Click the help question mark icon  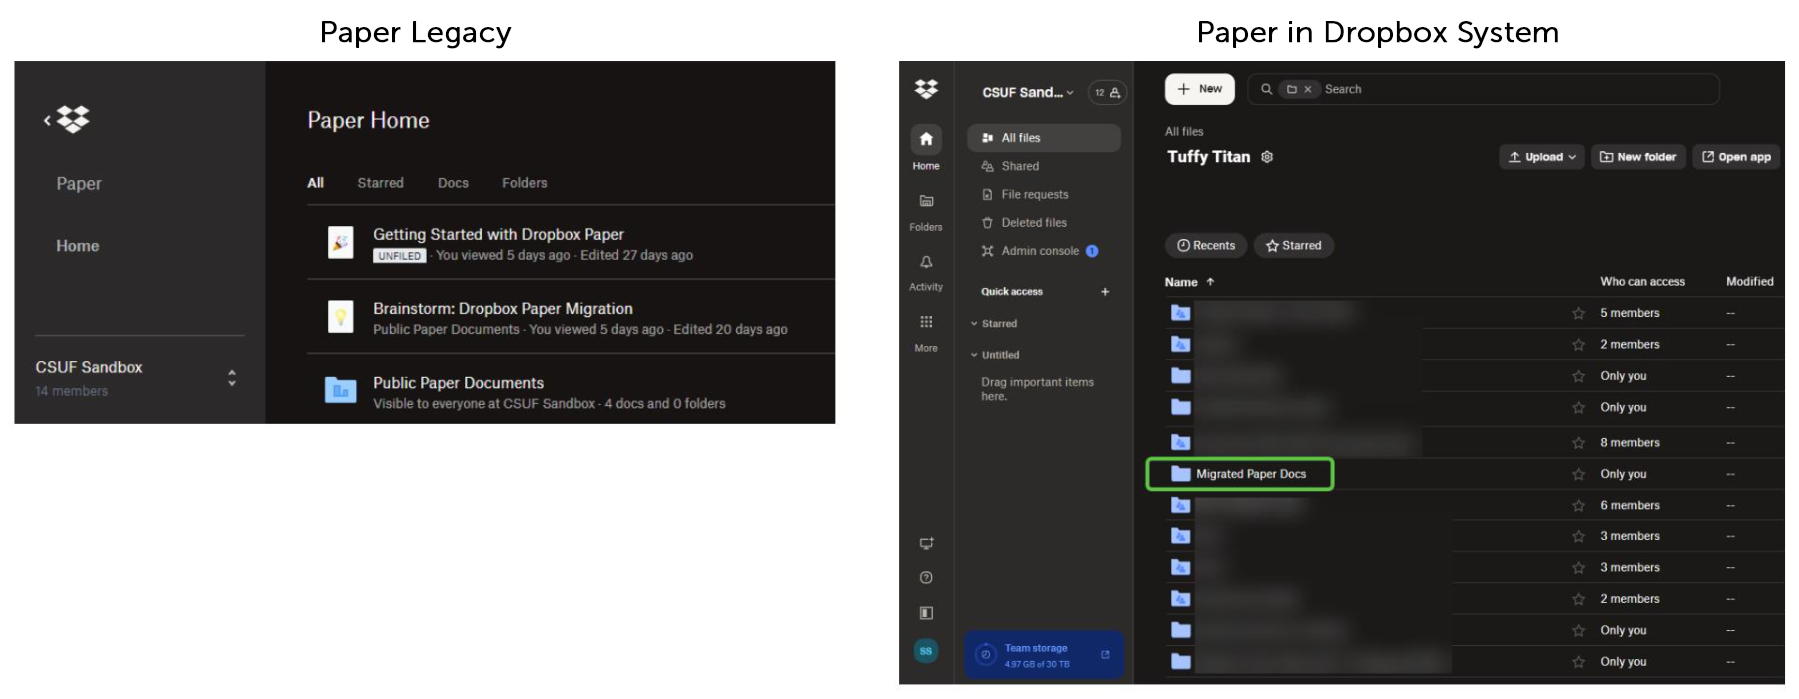[x=925, y=578]
